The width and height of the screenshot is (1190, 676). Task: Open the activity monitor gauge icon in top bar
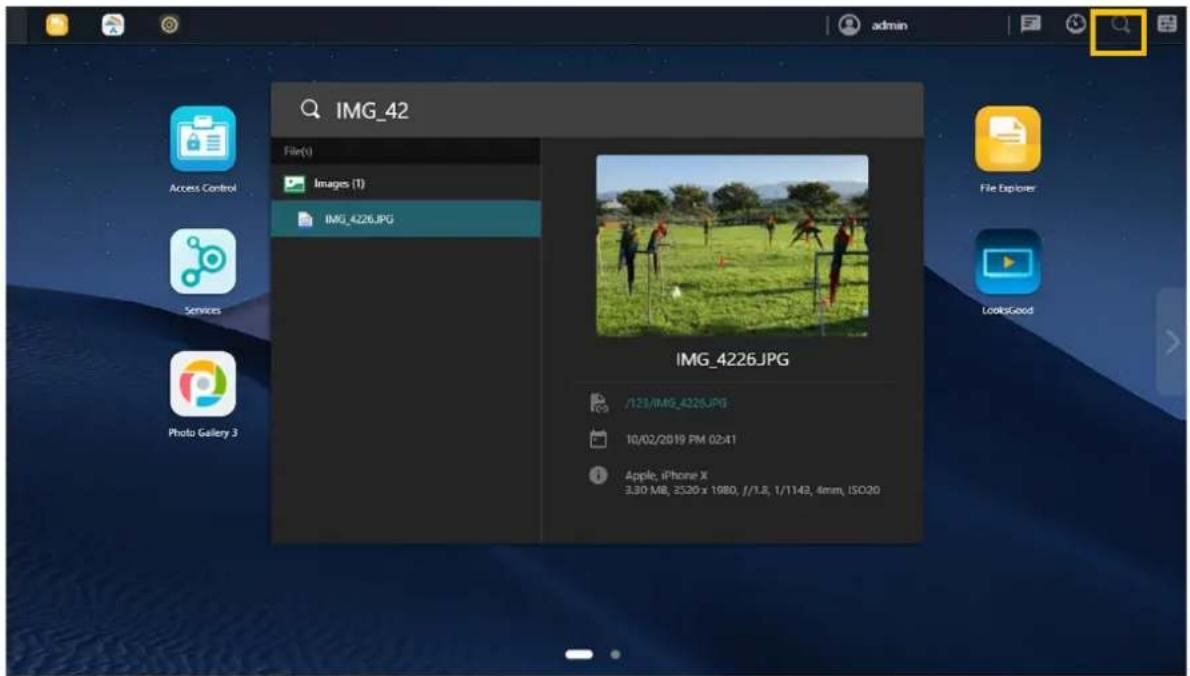pos(1076,26)
